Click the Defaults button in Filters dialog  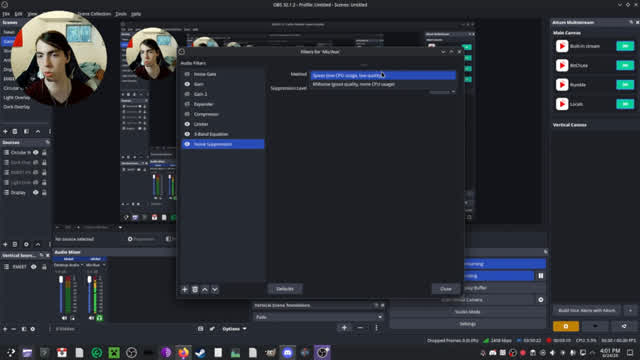(x=285, y=289)
